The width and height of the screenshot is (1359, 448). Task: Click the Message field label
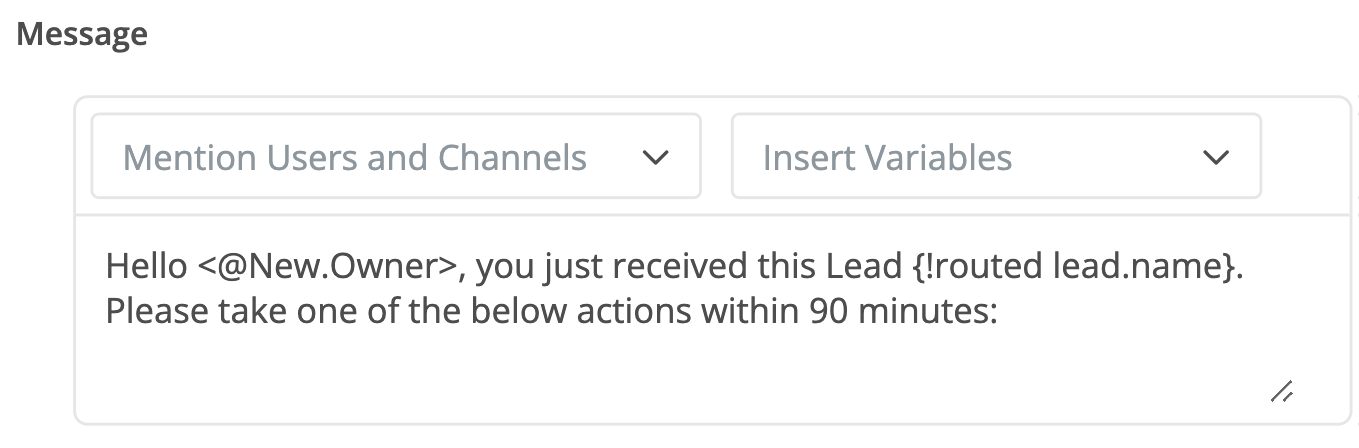[82, 34]
